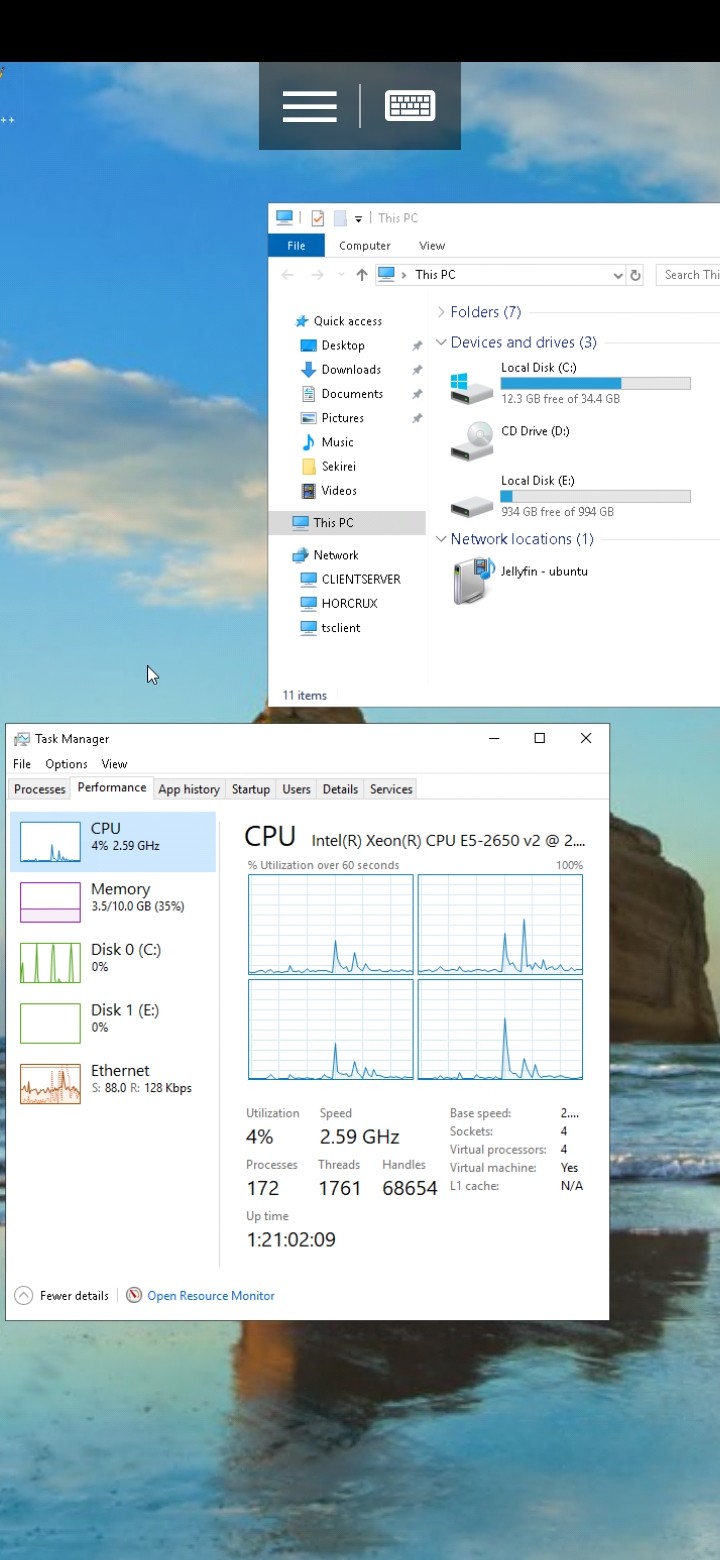Switch to the App history tab
The width and height of the screenshot is (720, 1560).
(x=189, y=789)
